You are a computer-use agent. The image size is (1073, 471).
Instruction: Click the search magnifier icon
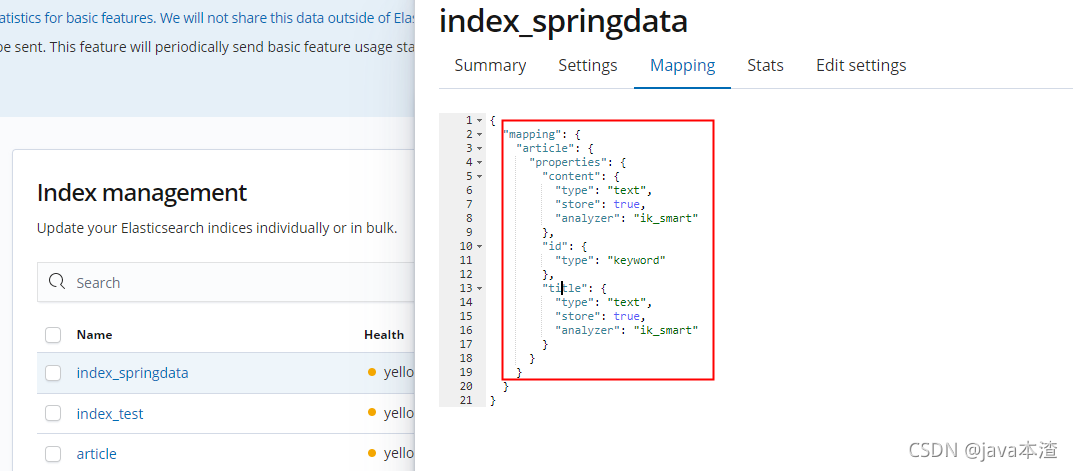[x=57, y=282]
